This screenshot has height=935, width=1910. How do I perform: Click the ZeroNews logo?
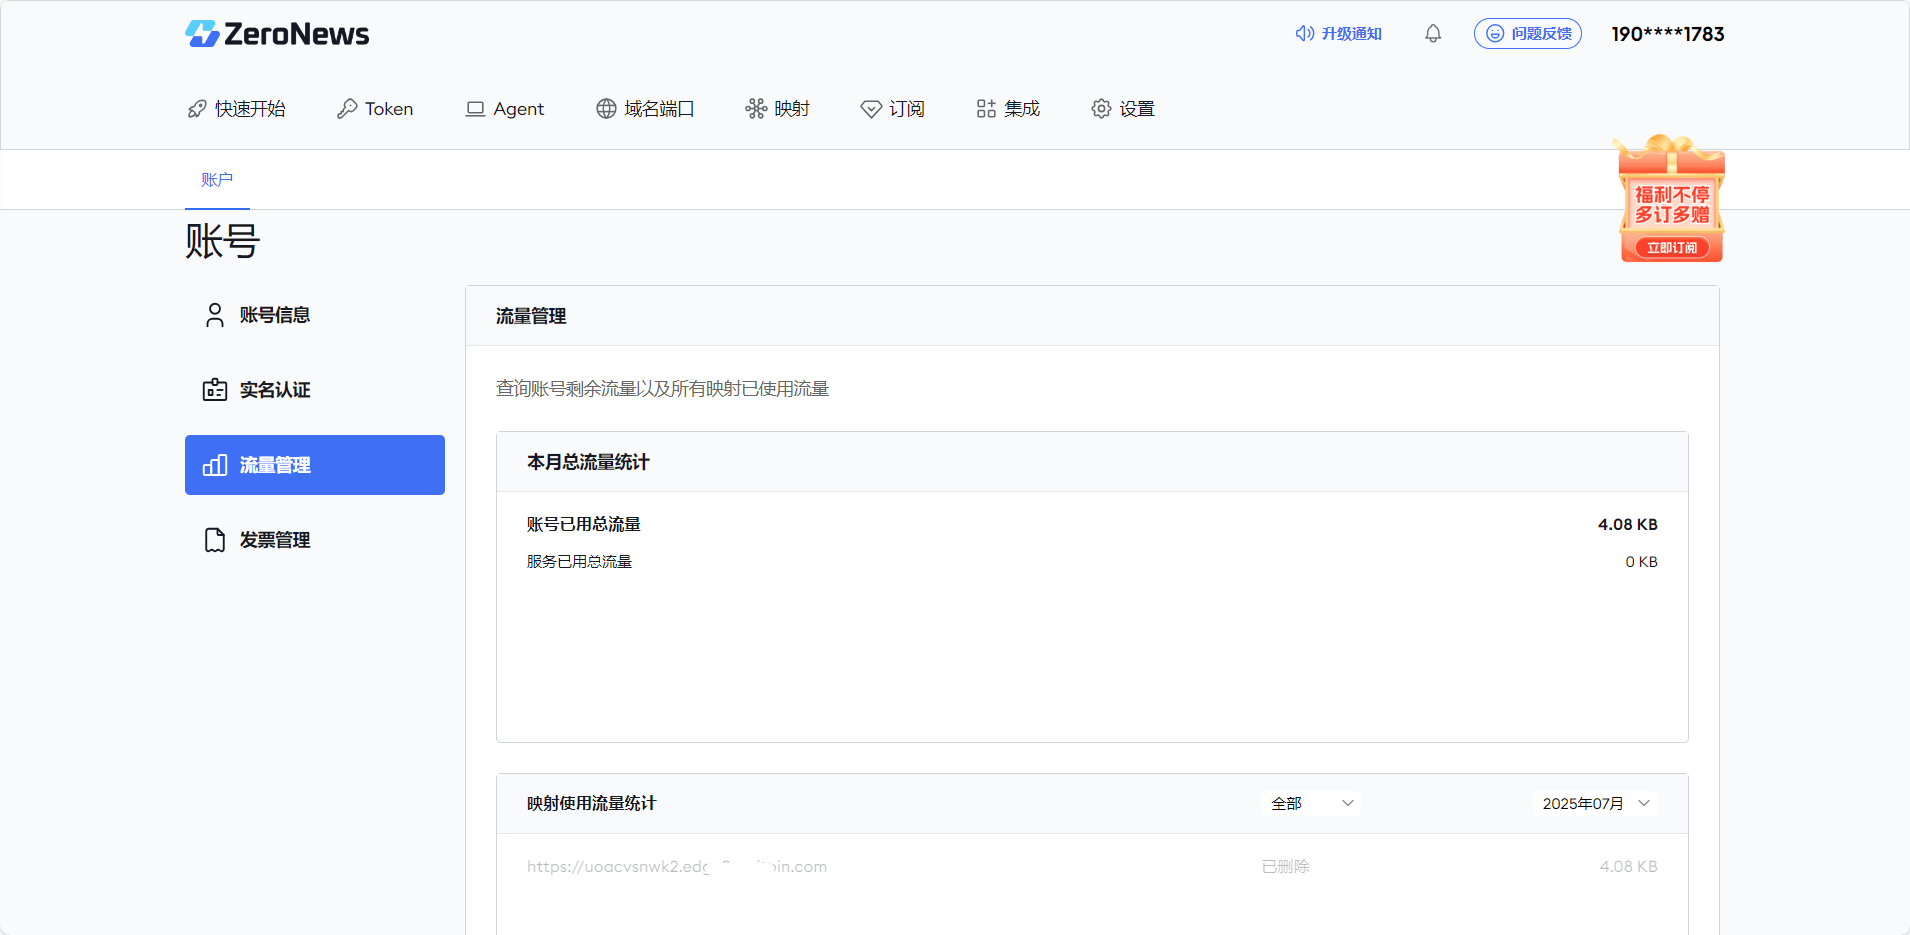[277, 34]
